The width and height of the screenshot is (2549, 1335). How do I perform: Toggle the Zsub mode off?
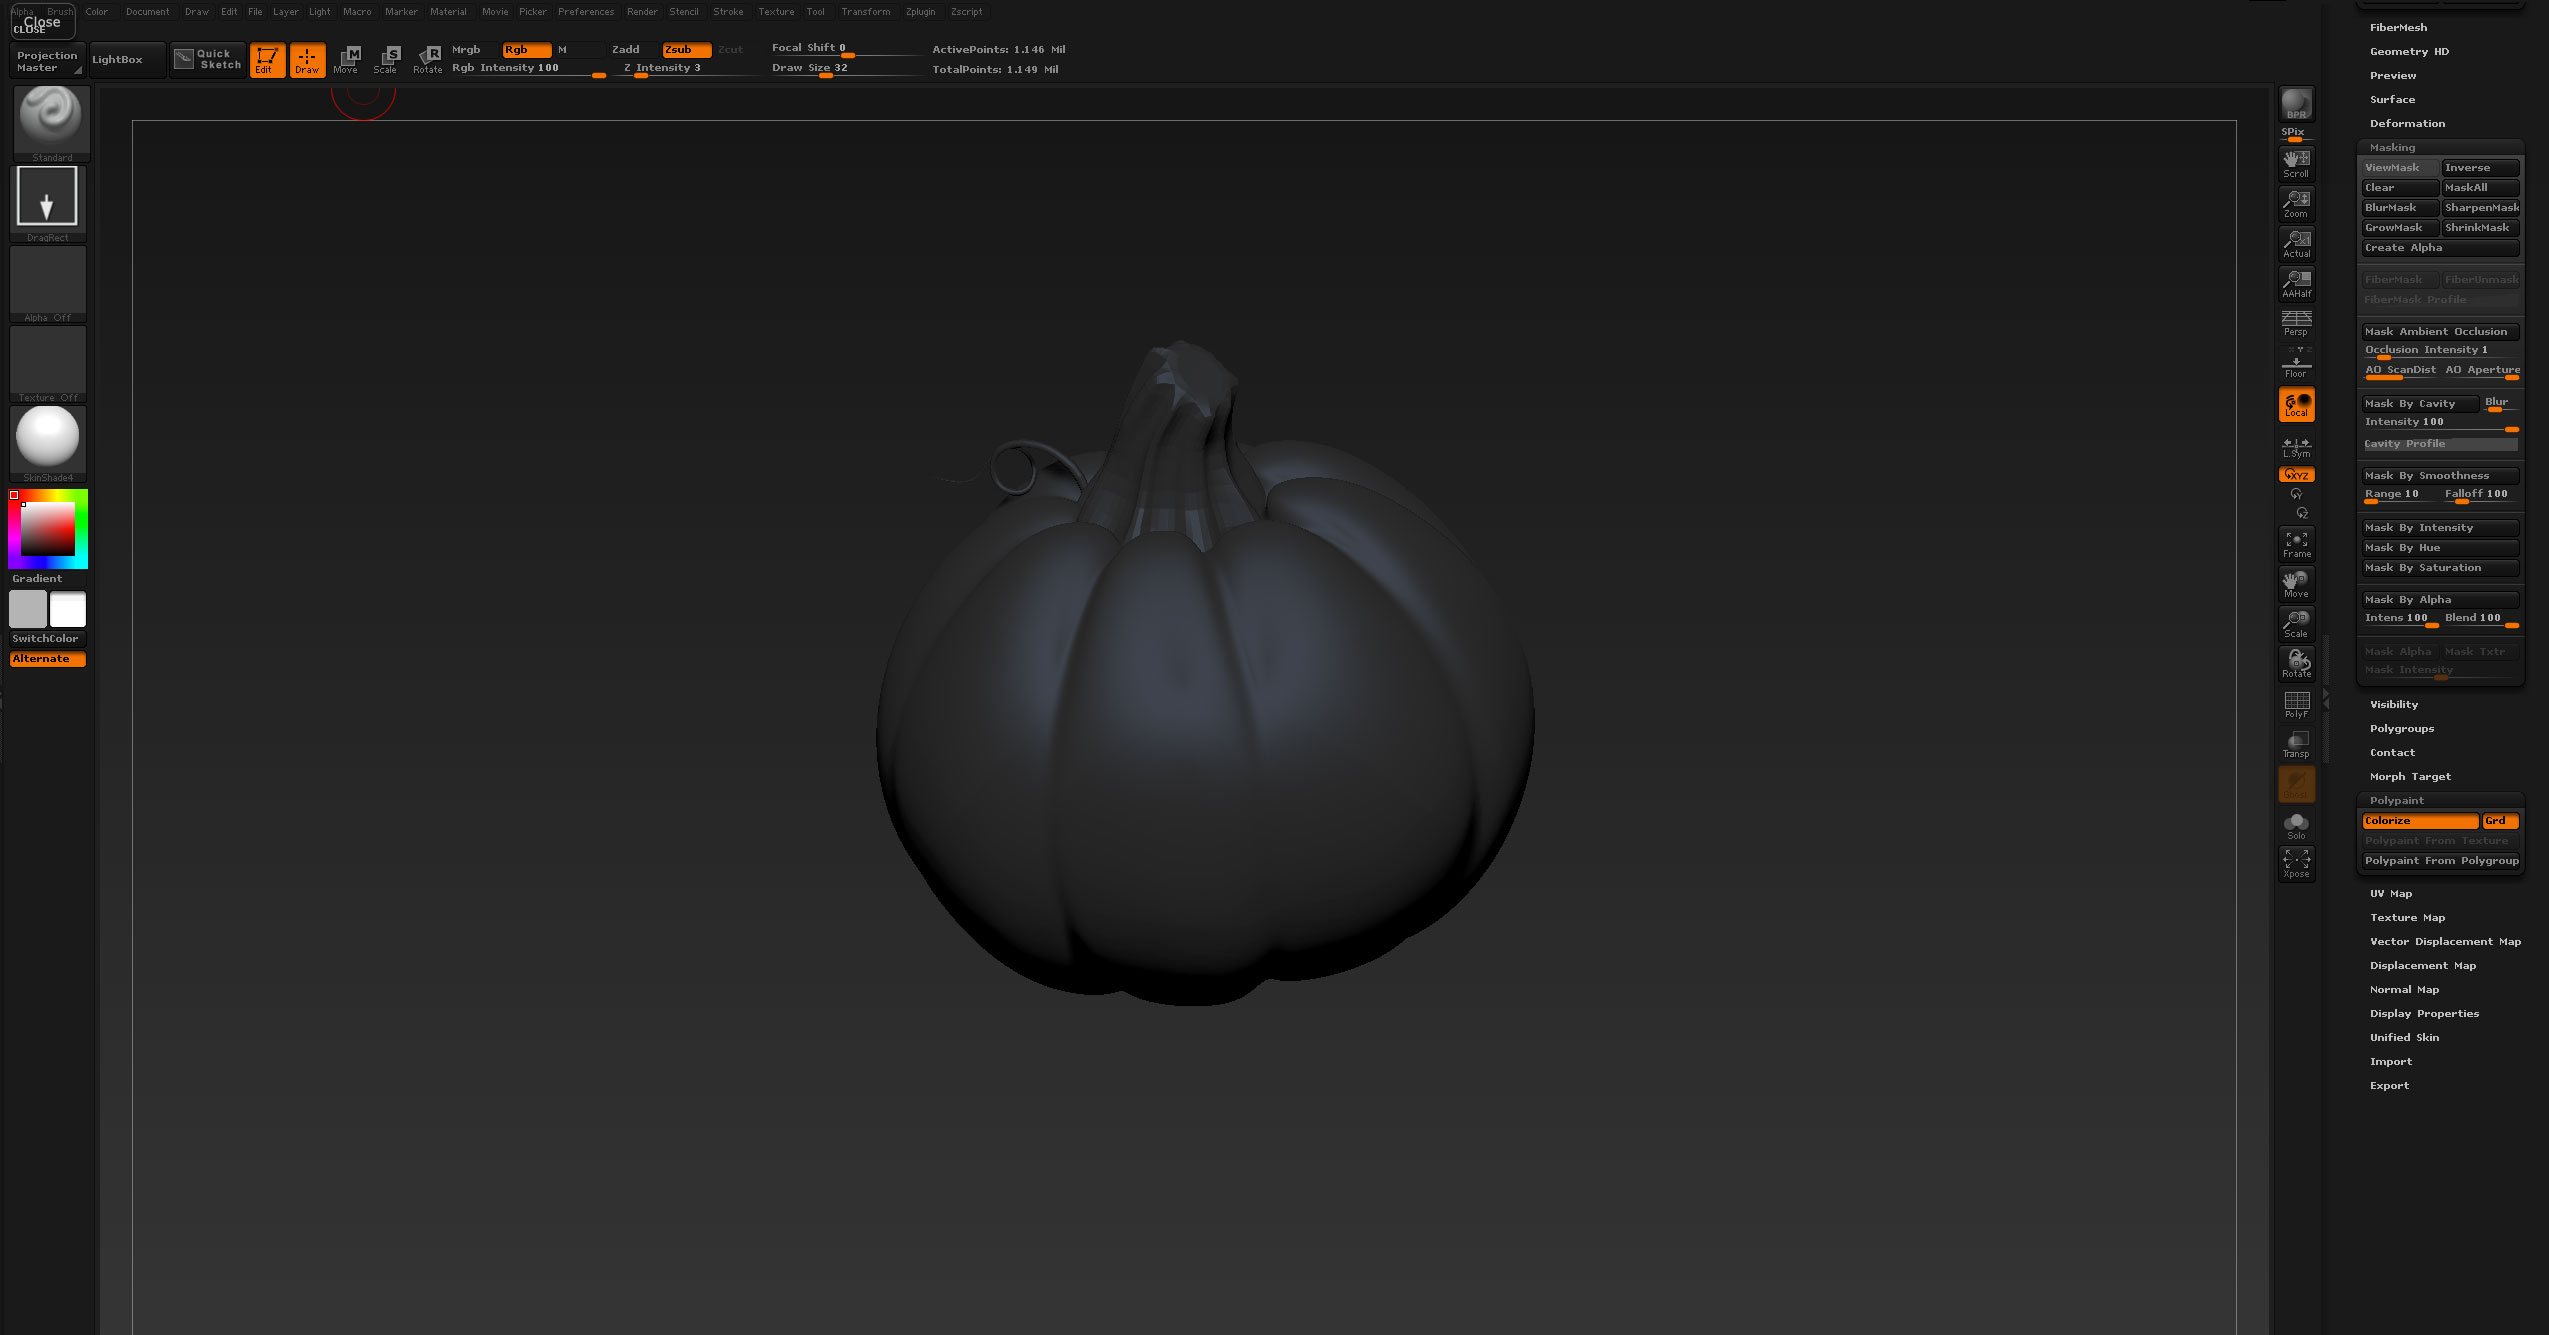pyautogui.click(x=686, y=49)
